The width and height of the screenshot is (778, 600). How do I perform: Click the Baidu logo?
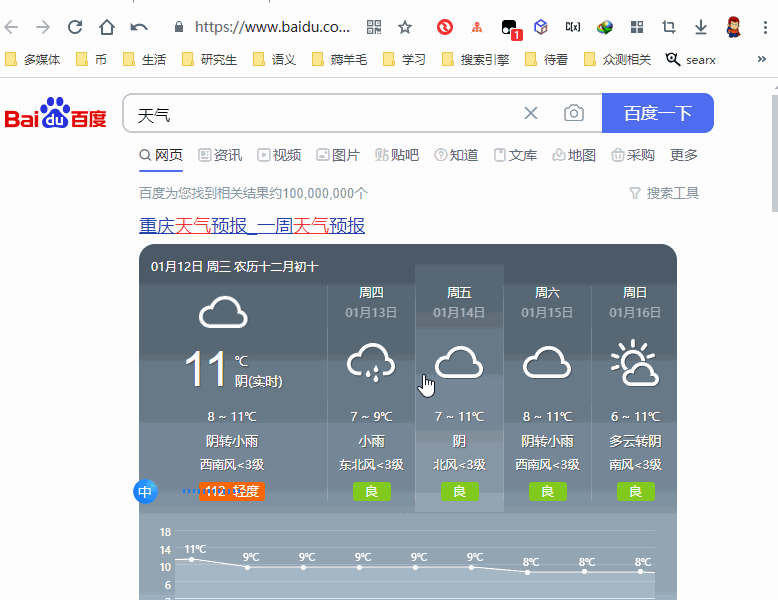pos(56,113)
